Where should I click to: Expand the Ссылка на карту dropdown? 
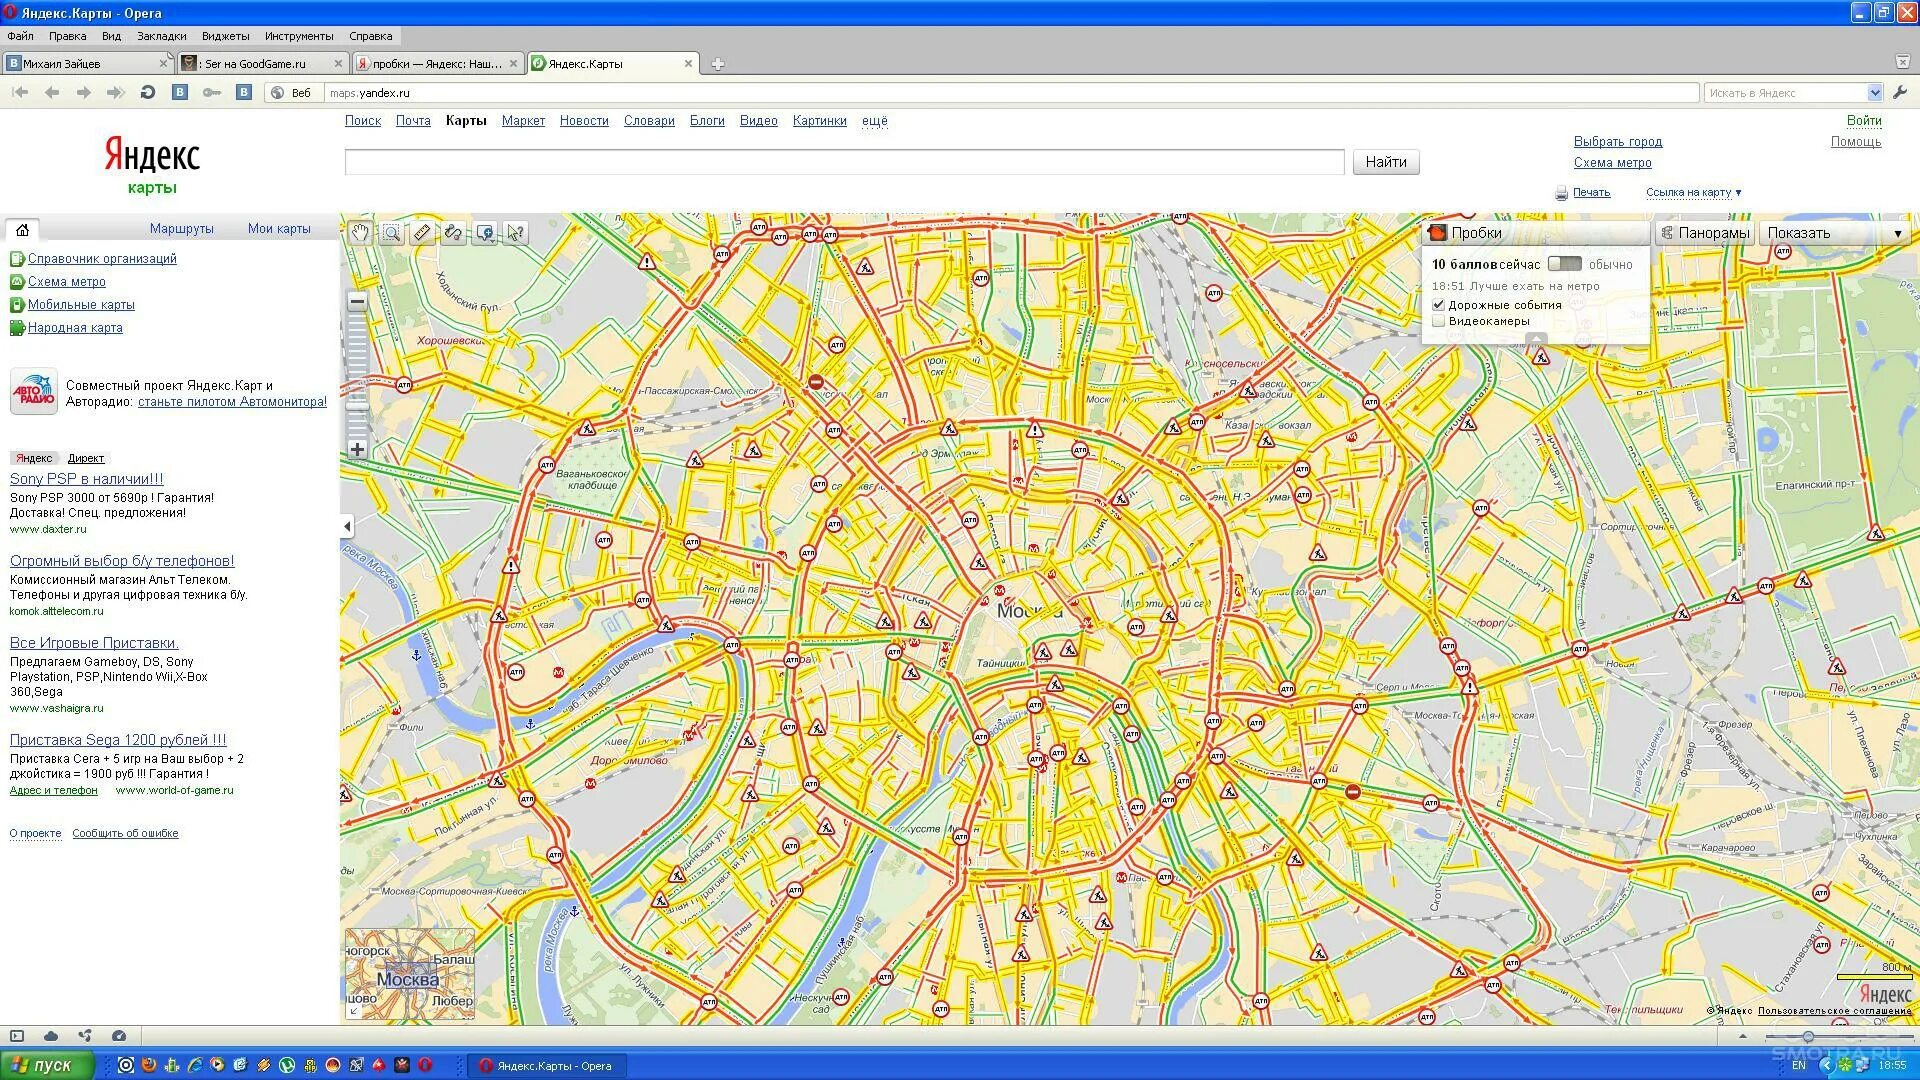[1693, 192]
